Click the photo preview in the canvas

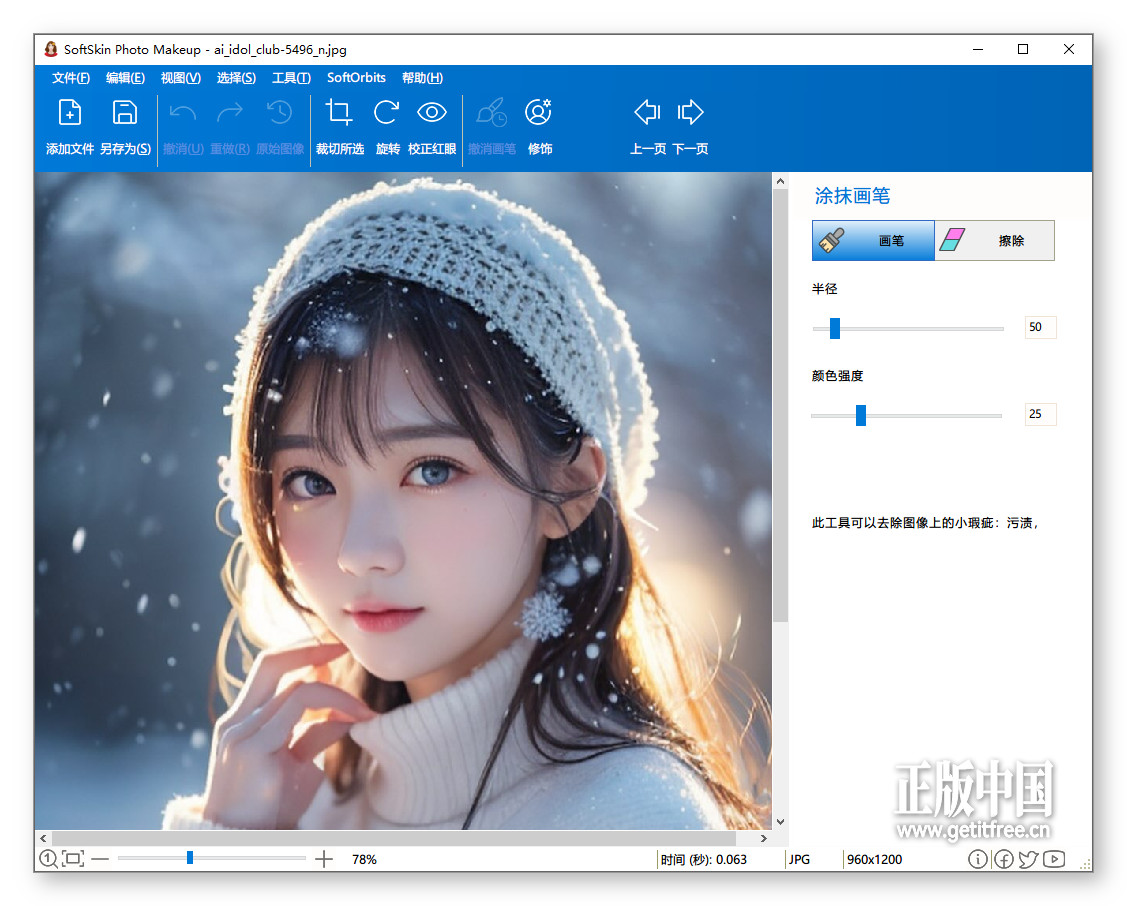[x=403, y=501]
